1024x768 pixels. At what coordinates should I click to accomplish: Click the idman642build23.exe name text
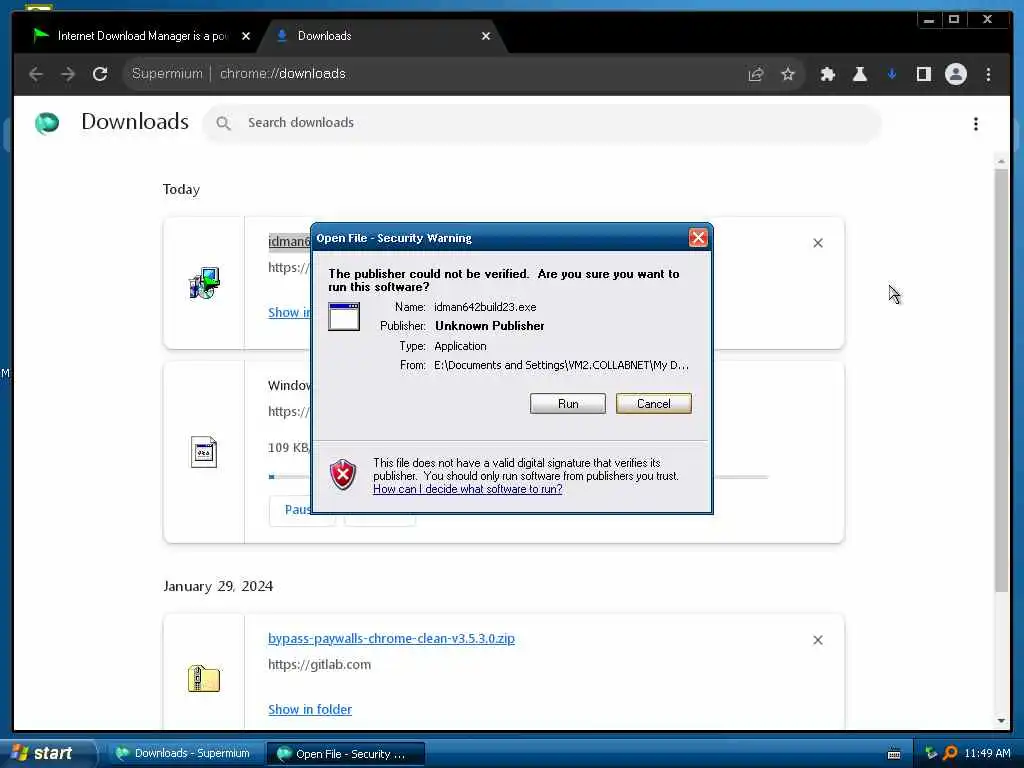tap(485, 307)
